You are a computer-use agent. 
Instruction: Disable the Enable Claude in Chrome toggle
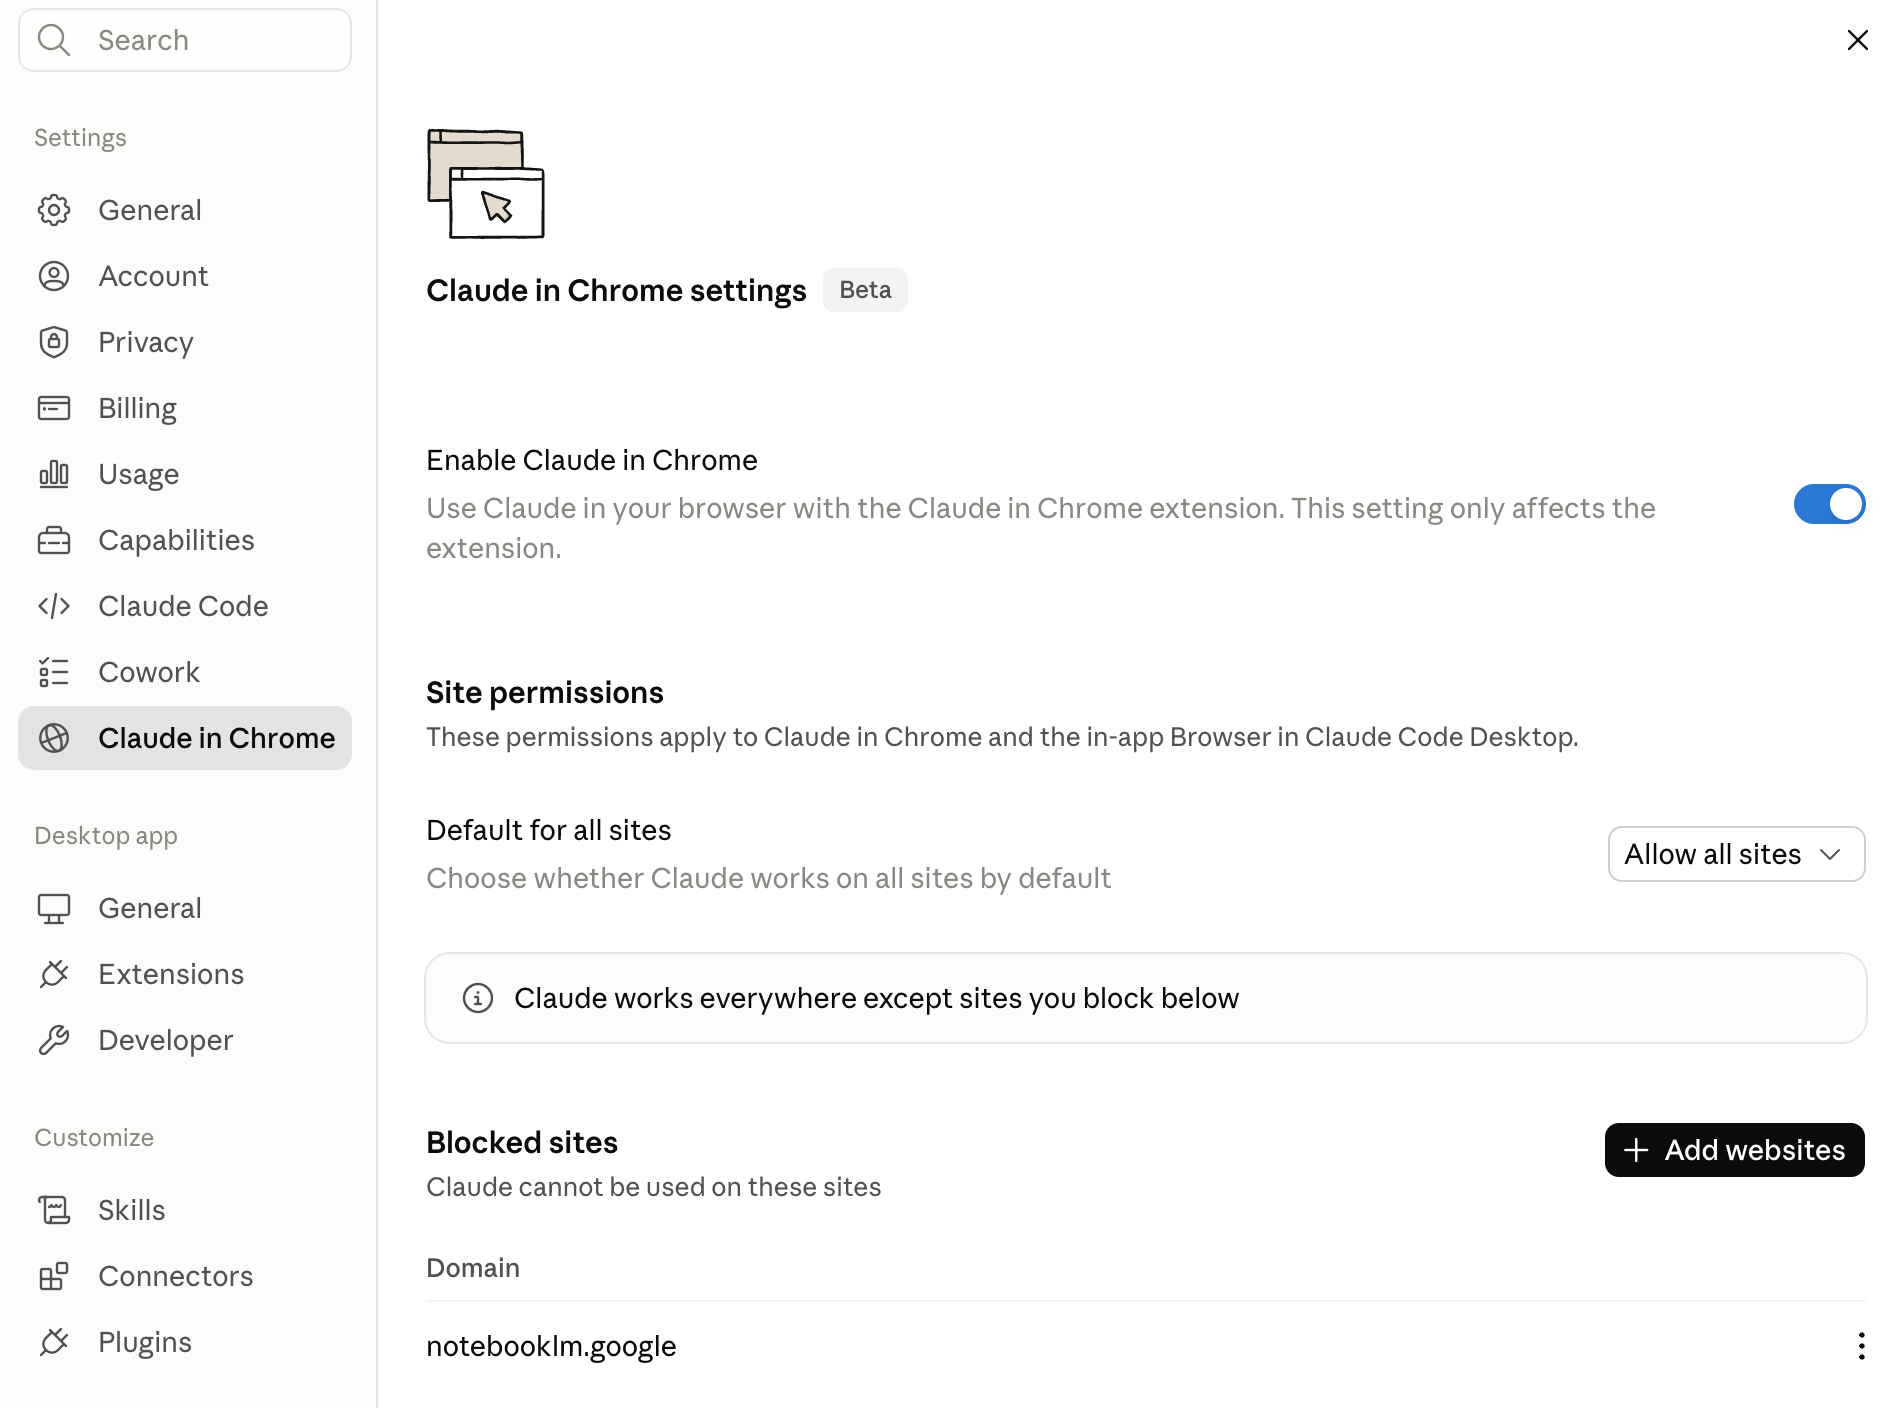tap(1829, 504)
